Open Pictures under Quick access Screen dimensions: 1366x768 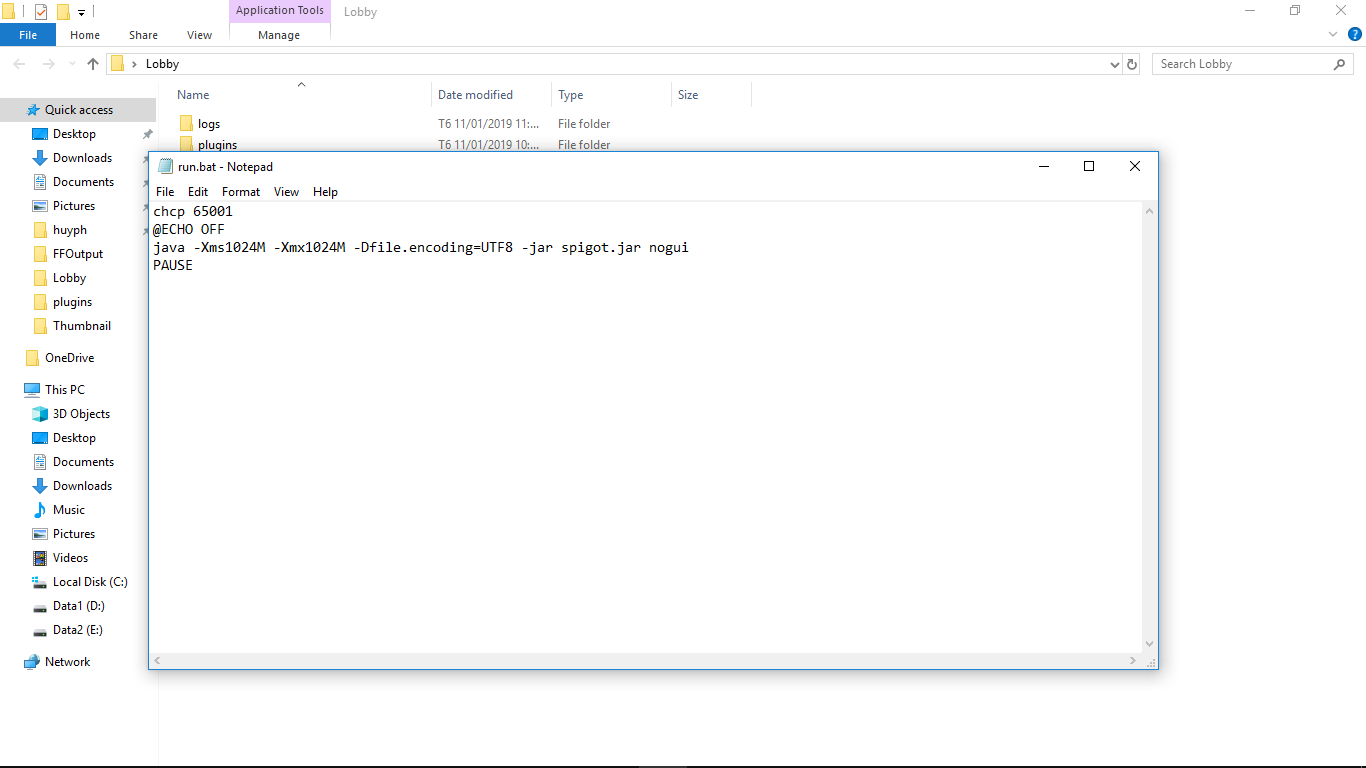[x=74, y=206]
